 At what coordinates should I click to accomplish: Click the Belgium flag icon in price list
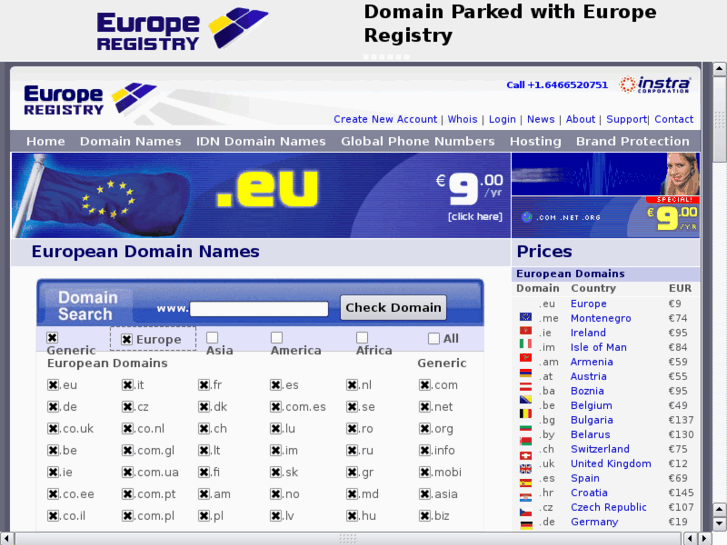(x=525, y=413)
